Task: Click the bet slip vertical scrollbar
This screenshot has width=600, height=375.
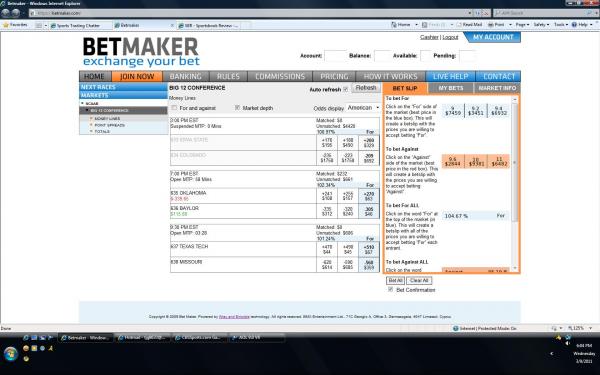Action: point(515,183)
